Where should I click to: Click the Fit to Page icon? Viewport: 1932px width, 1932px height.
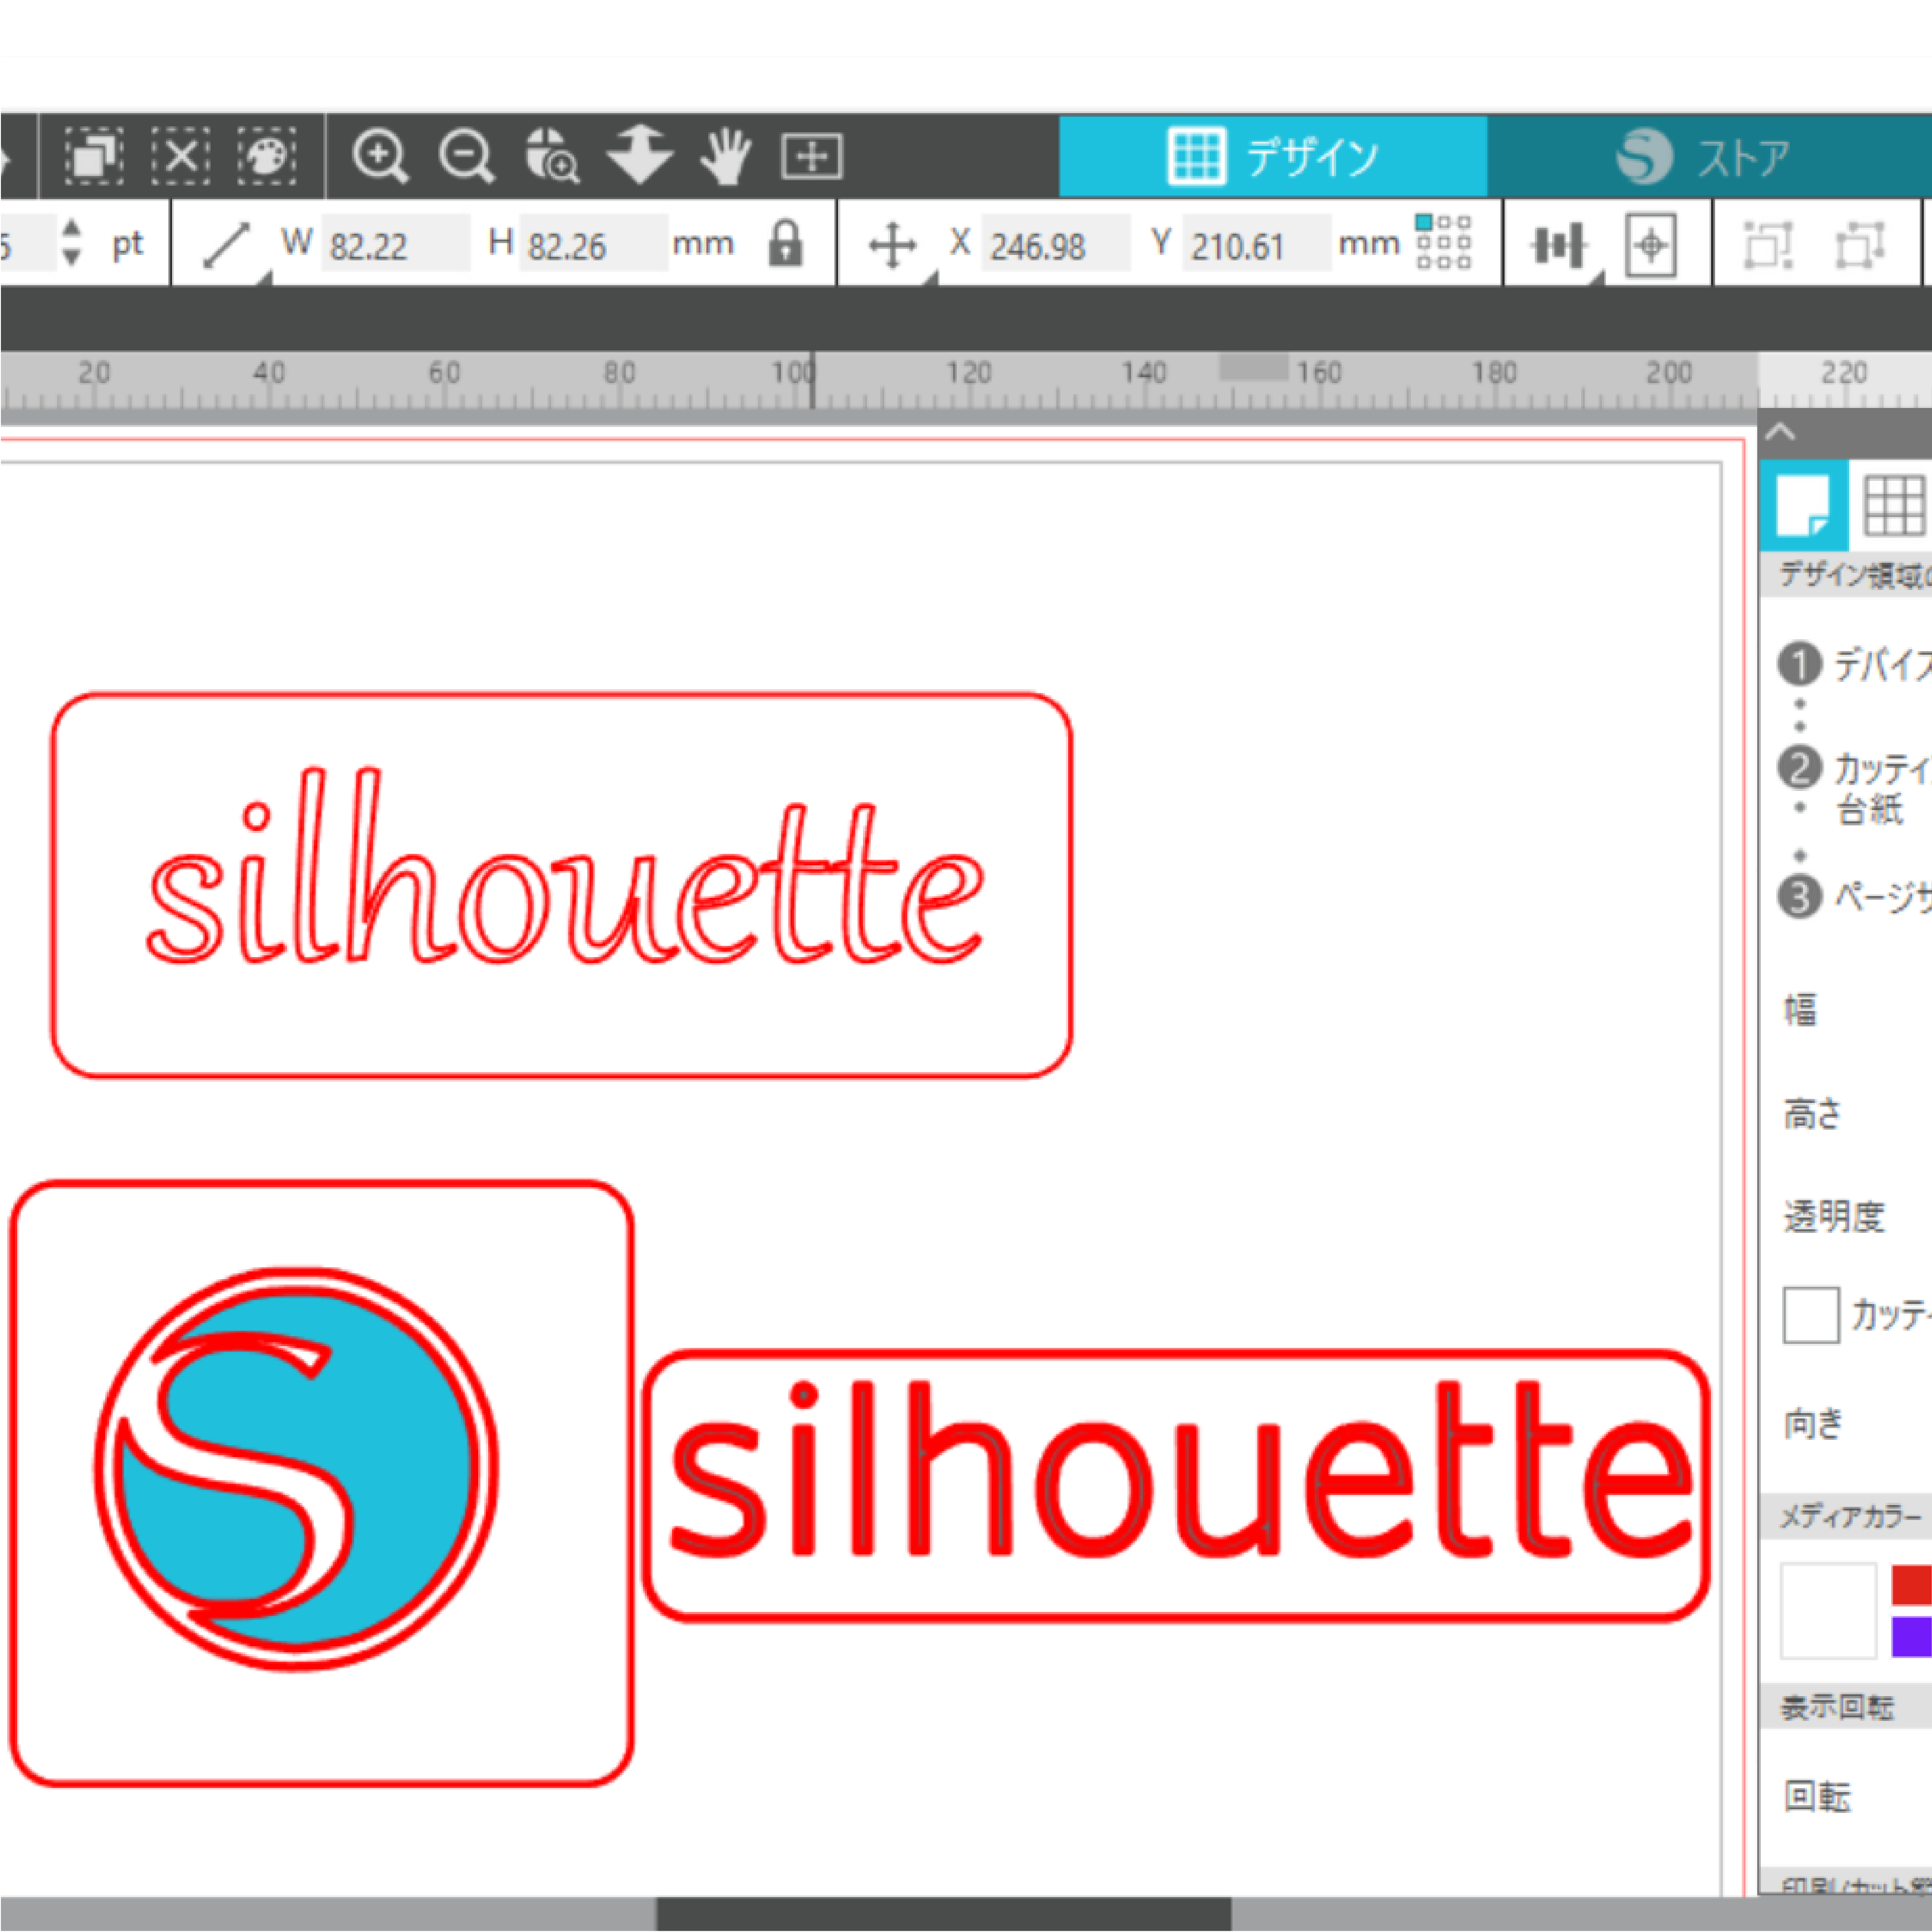(811, 157)
